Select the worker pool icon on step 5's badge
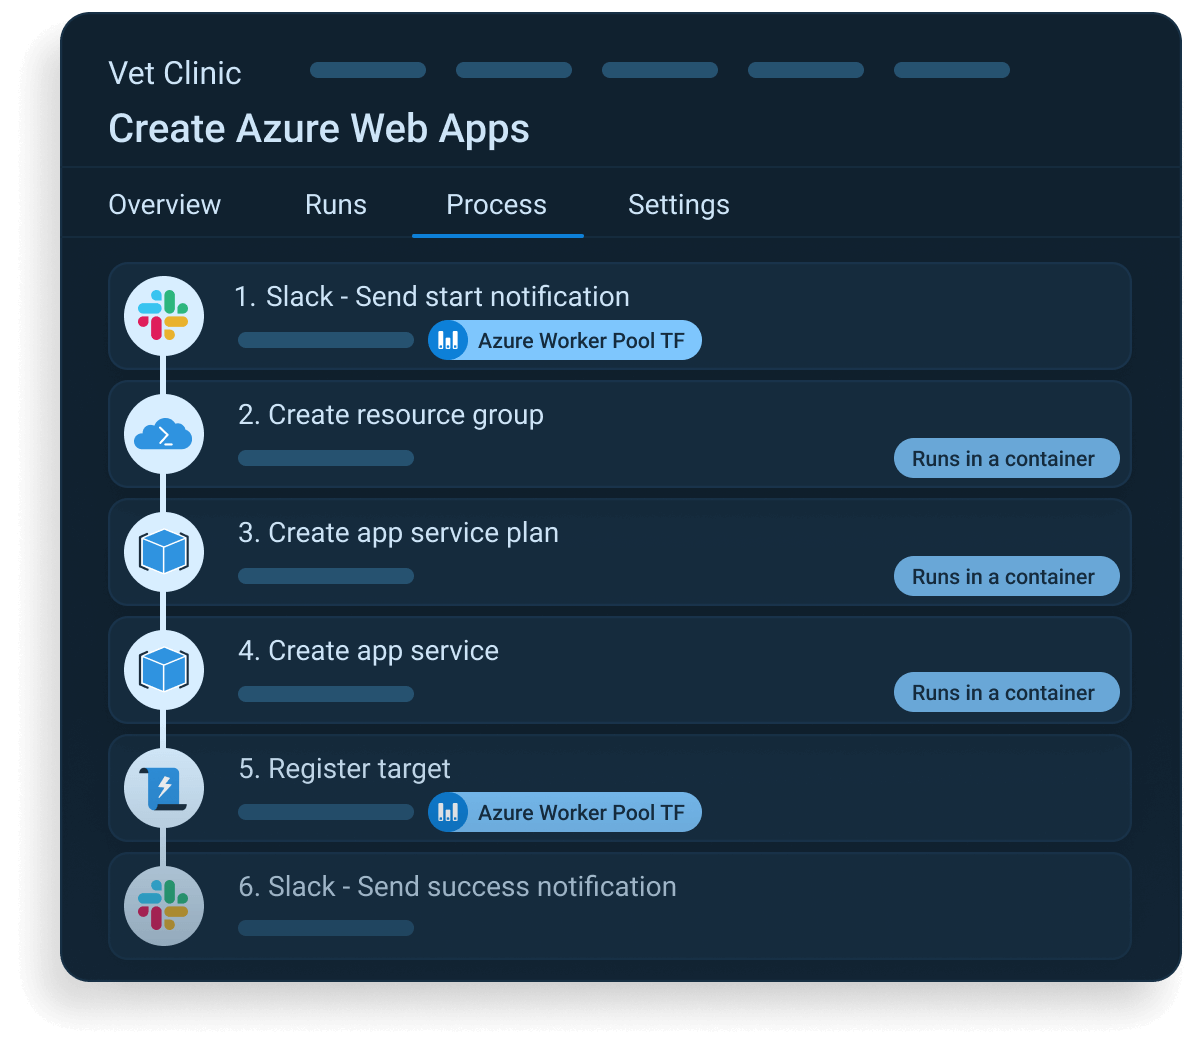The width and height of the screenshot is (1202, 1050). click(448, 812)
